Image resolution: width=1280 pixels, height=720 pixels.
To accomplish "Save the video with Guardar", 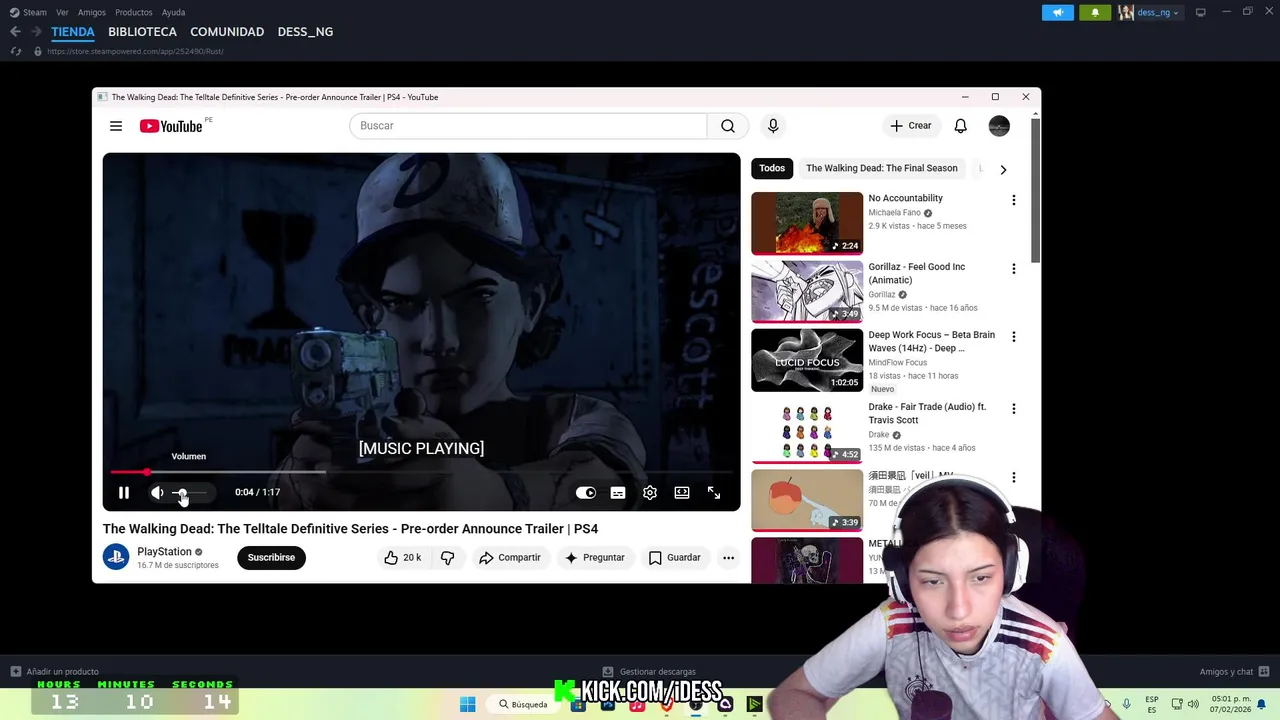I will point(675,558).
